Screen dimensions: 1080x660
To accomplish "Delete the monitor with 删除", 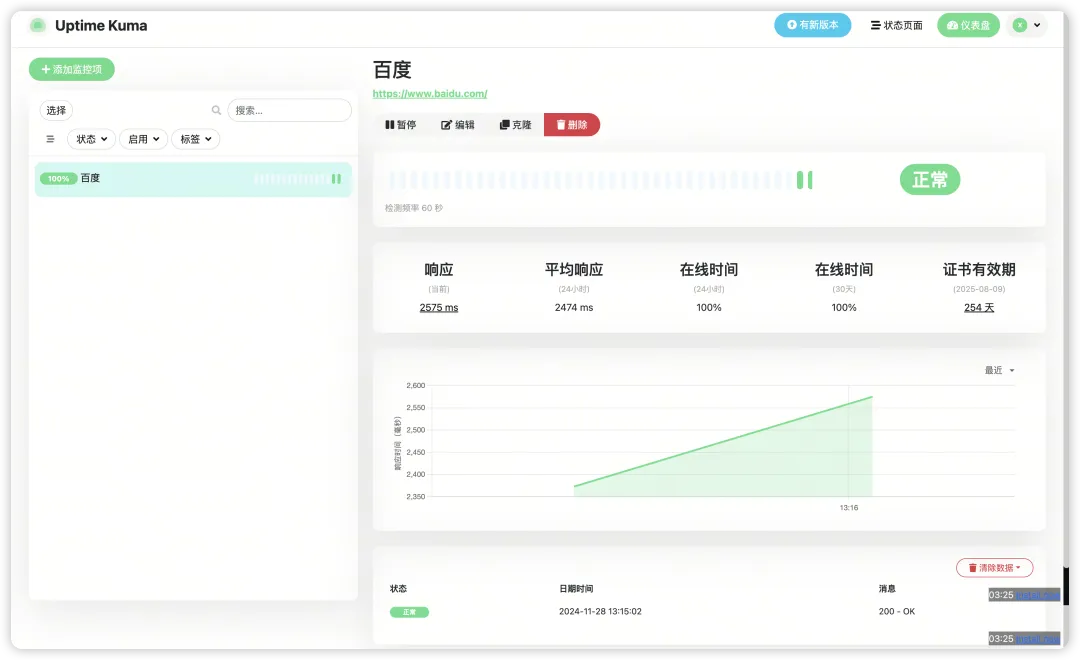I will (572, 125).
